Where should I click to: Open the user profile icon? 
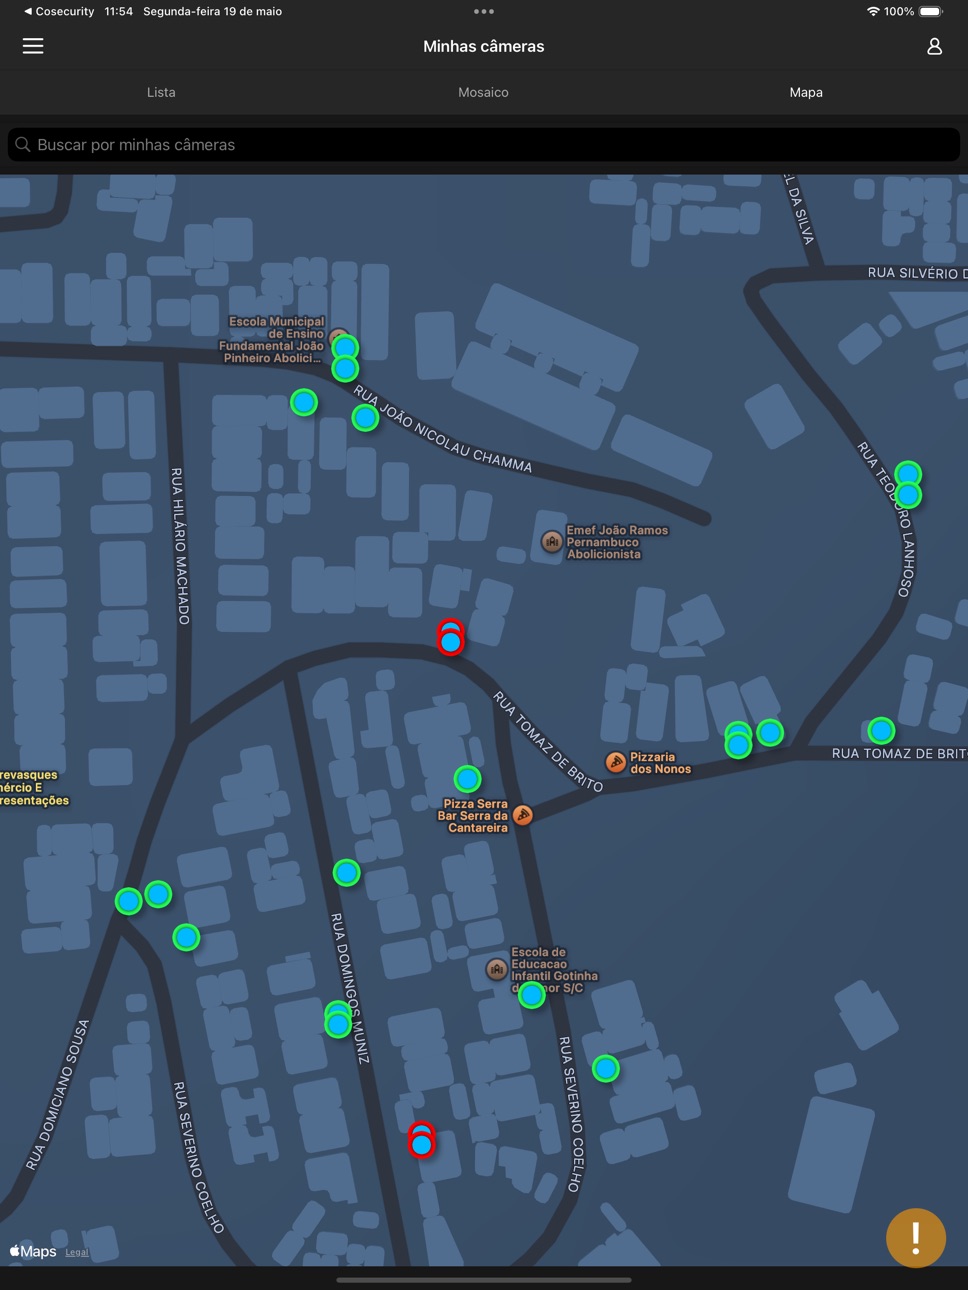pyautogui.click(x=934, y=46)
